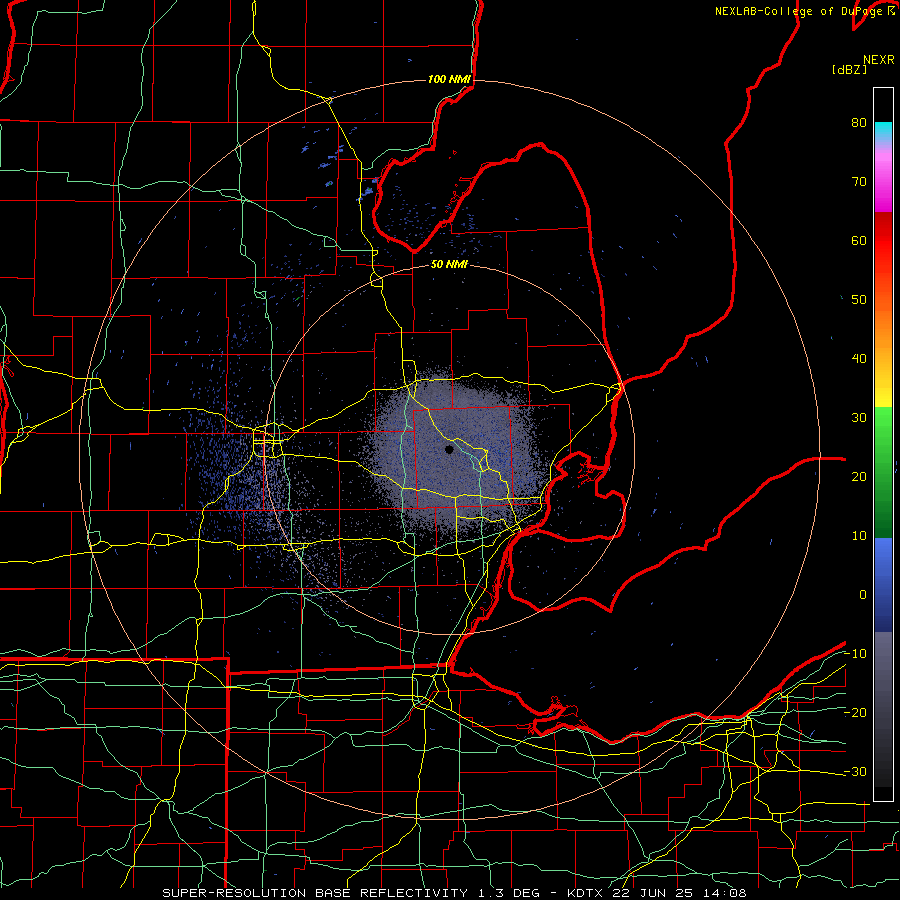Click the black radar site dot
This screenshot has height=900, width=900.
(449, 449)
